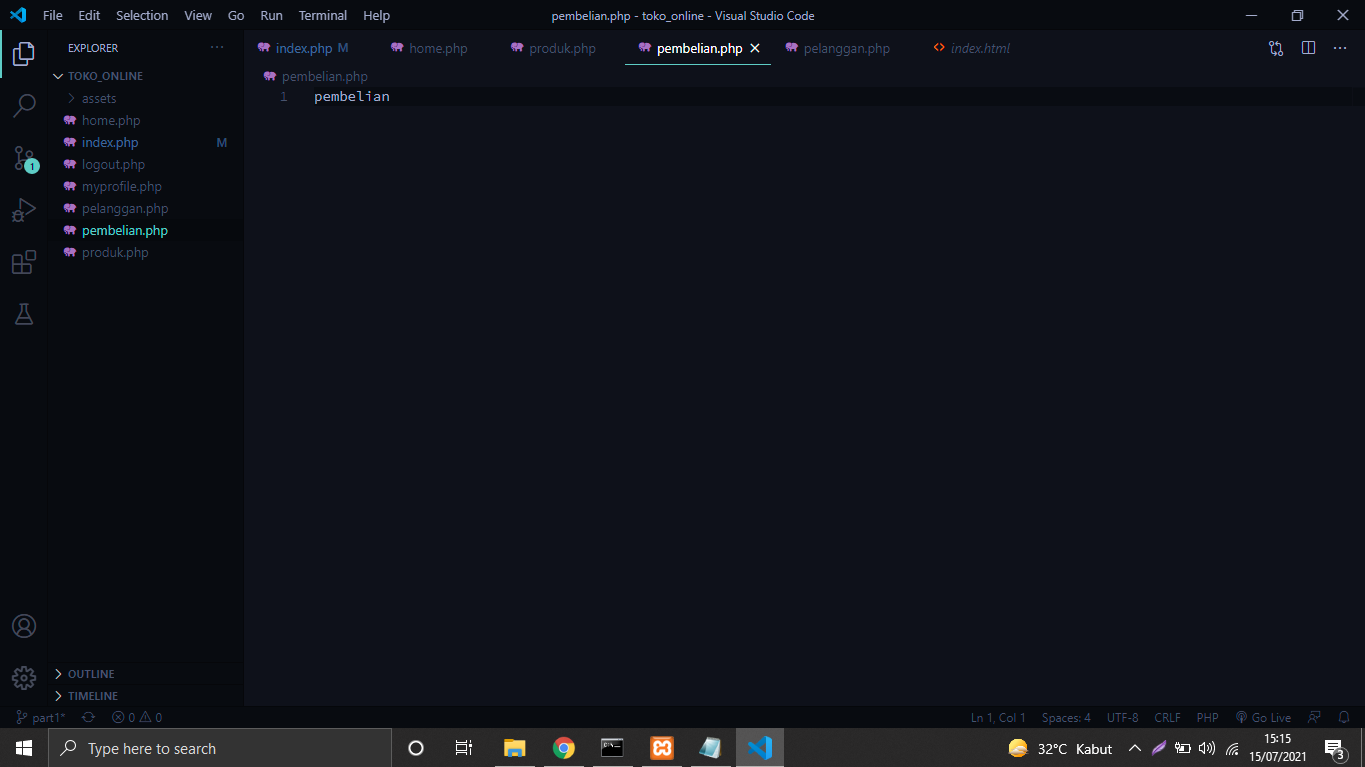Open index.php in the file tree

(x=145, y=142)
